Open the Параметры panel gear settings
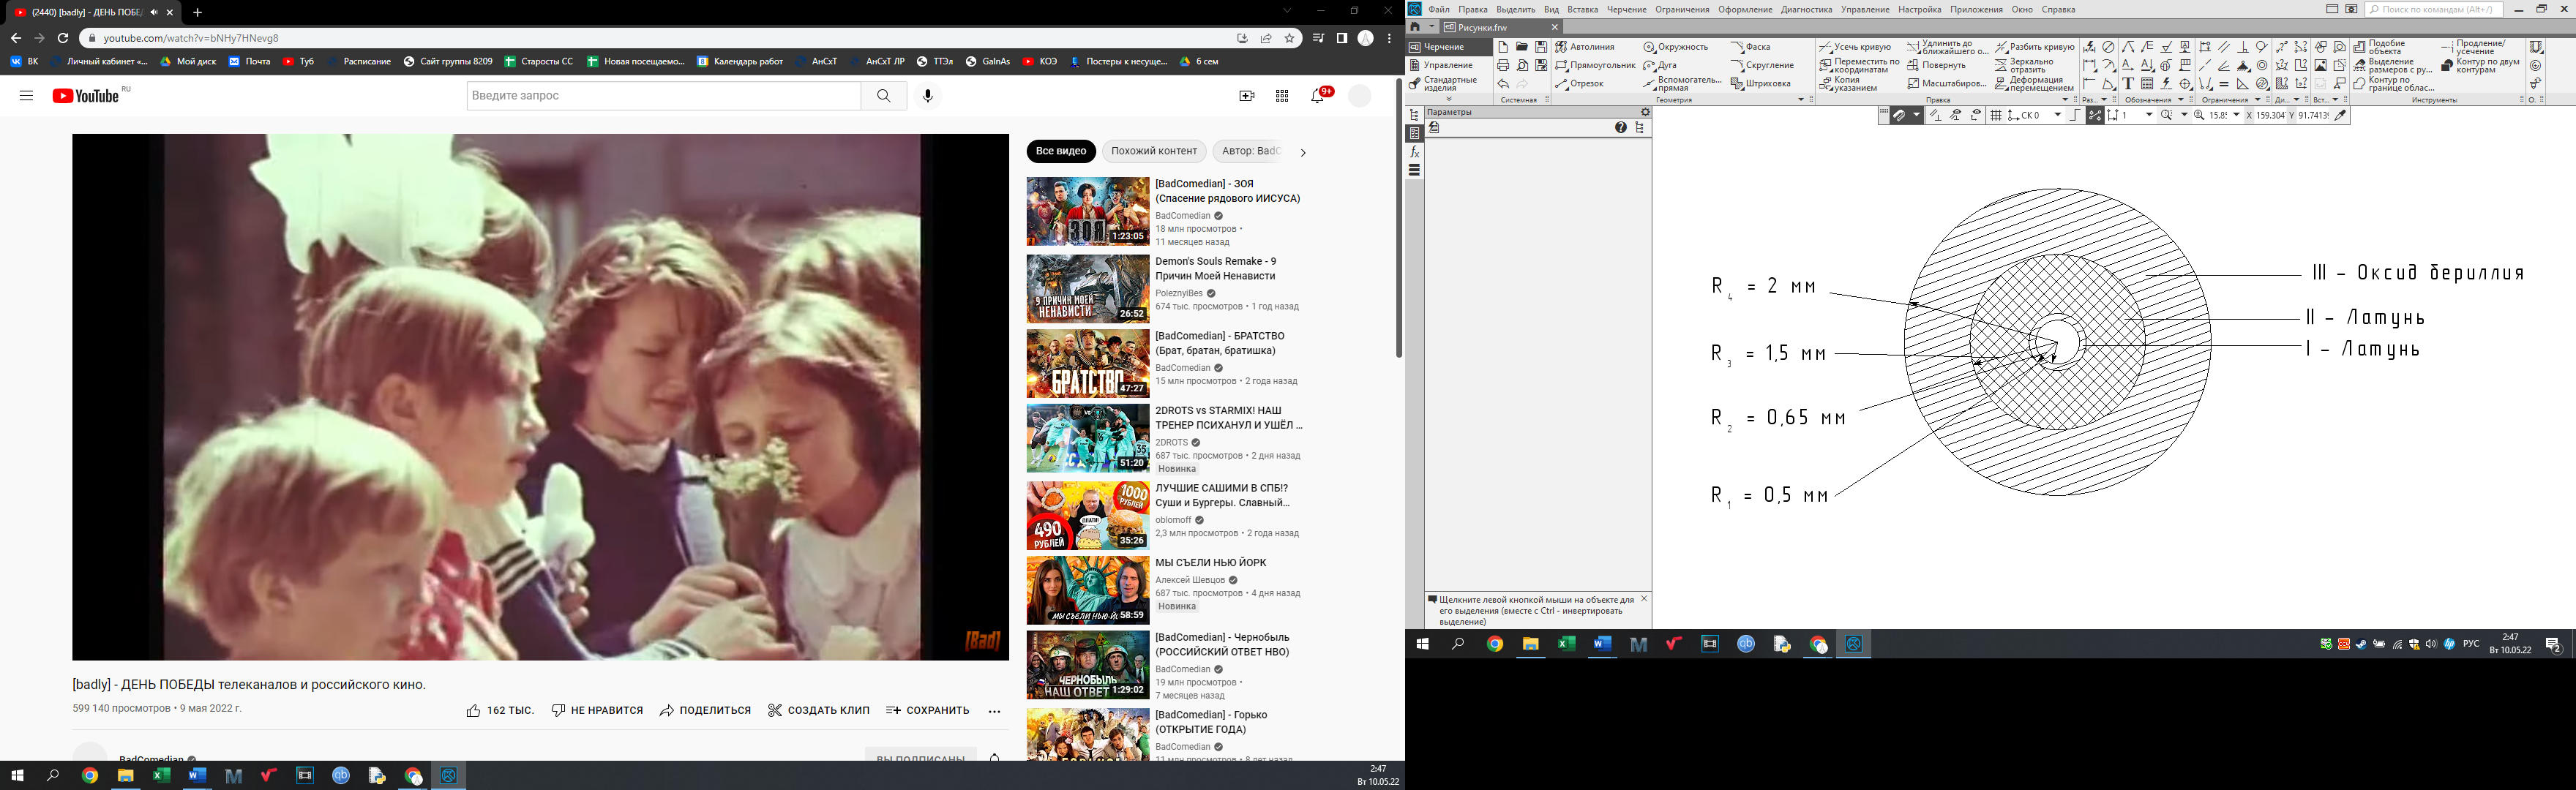 tap(1646, 113)
